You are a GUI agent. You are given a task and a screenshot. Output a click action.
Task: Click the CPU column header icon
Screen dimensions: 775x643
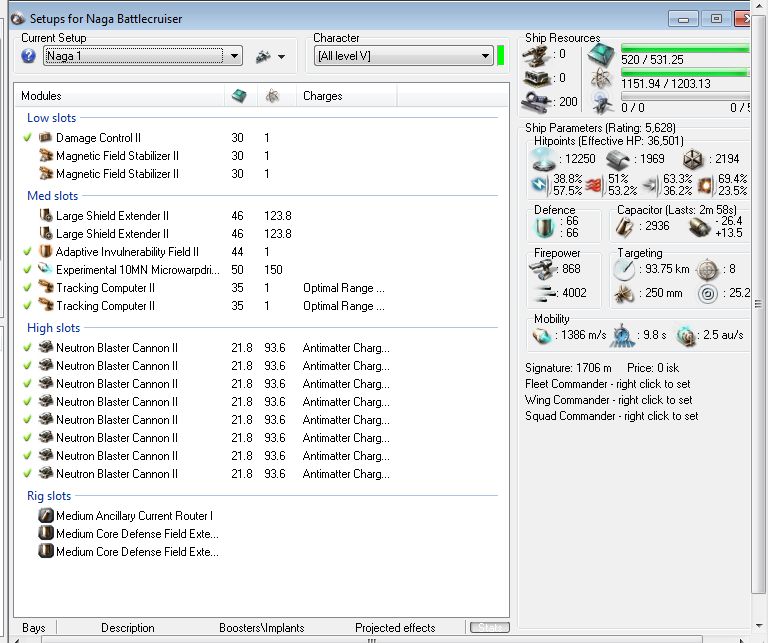[x=239, y=95]
